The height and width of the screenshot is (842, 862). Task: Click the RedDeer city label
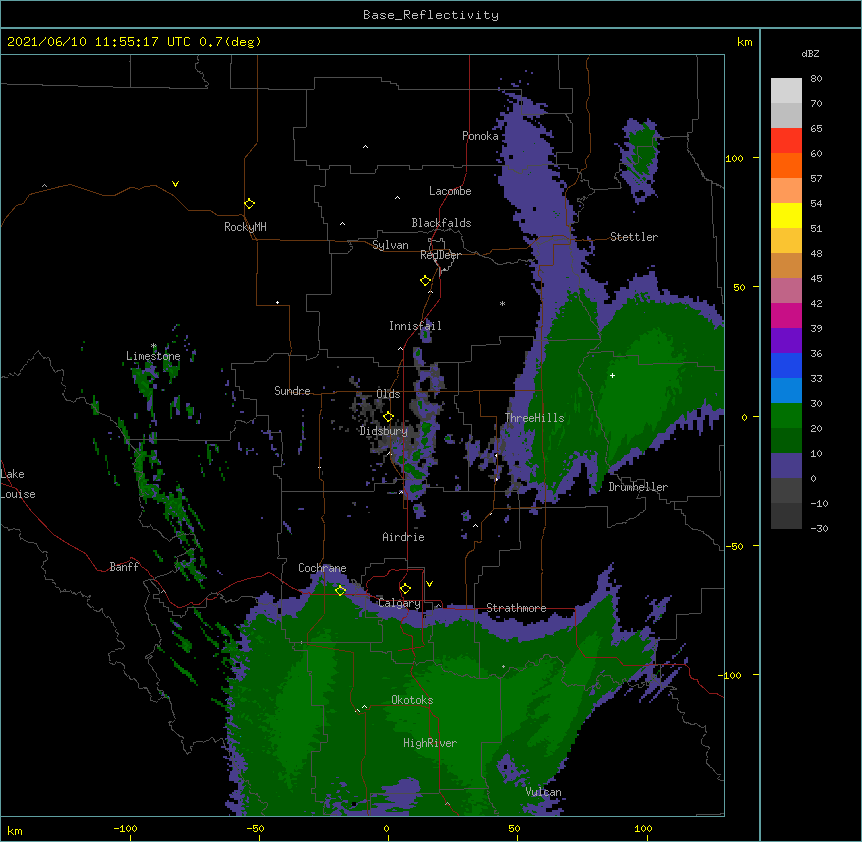tap(440, 255)
